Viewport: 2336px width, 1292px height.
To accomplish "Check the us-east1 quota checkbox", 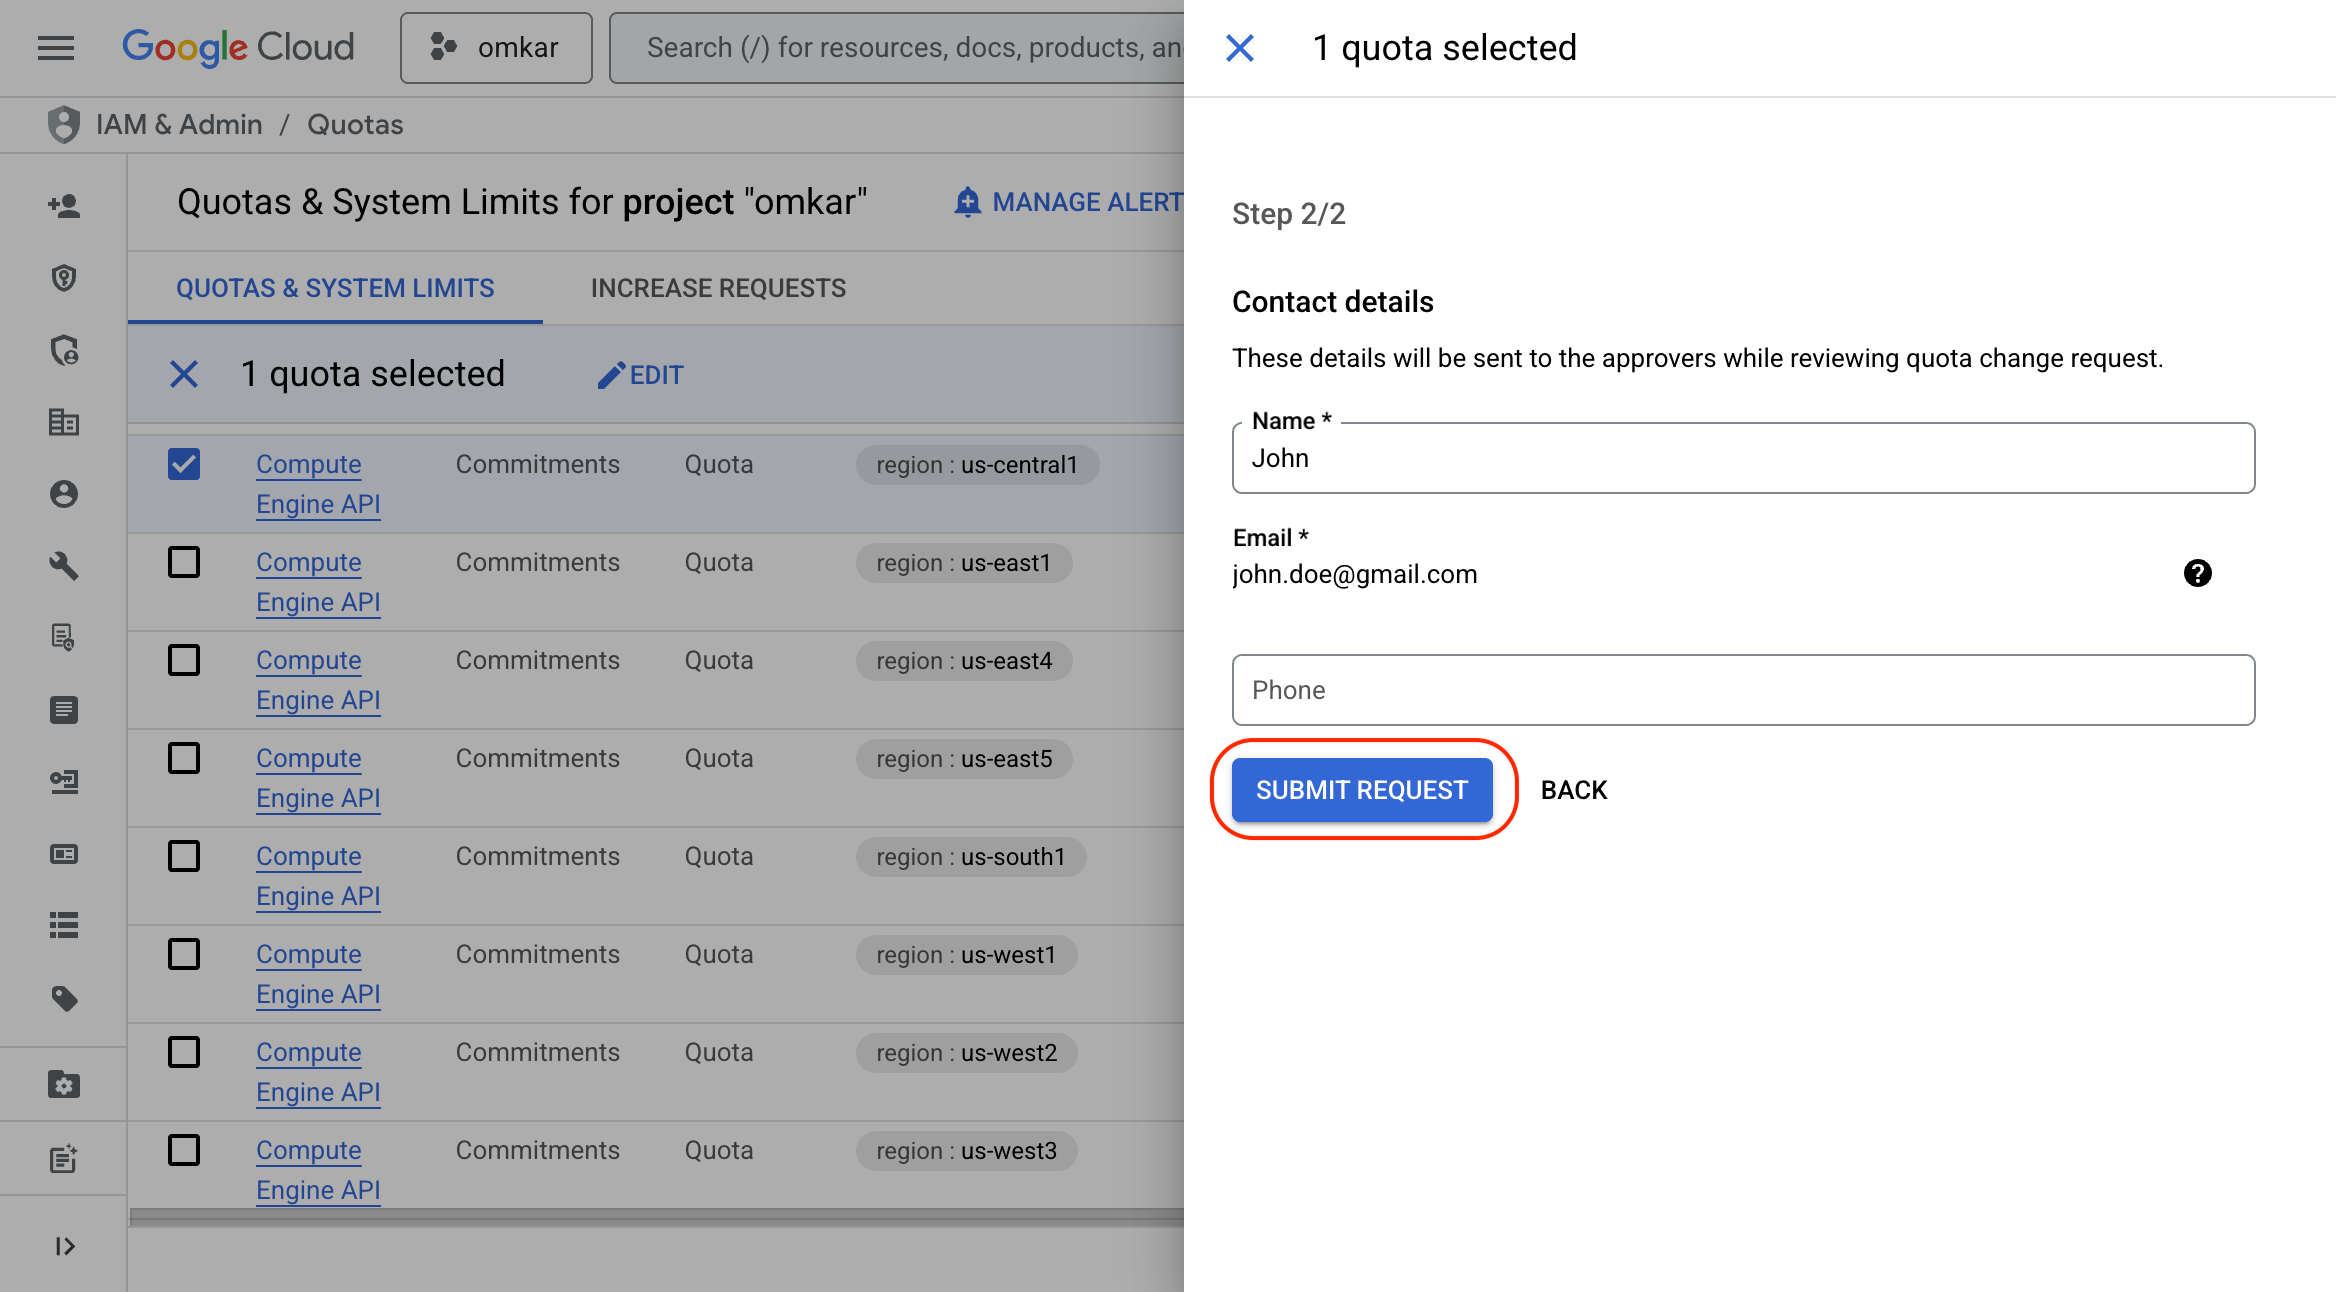I will [x=184, y=562].
